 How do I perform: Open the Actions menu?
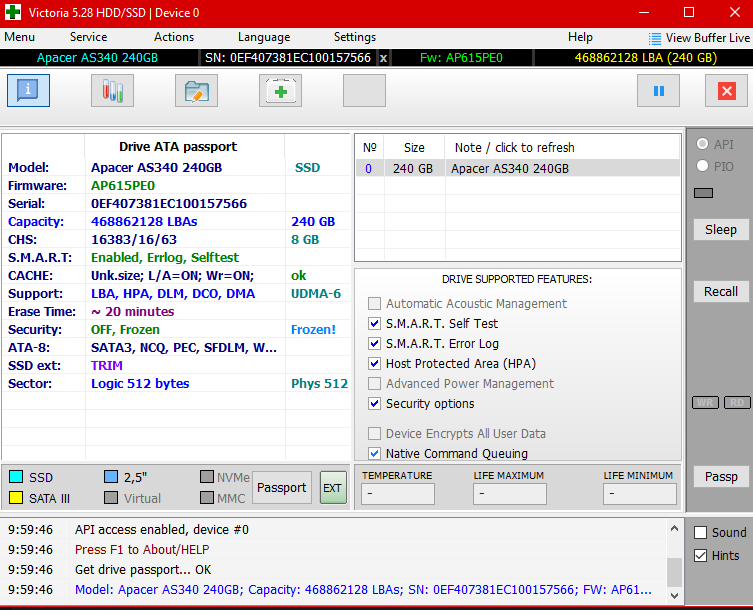tap(174, 37)
